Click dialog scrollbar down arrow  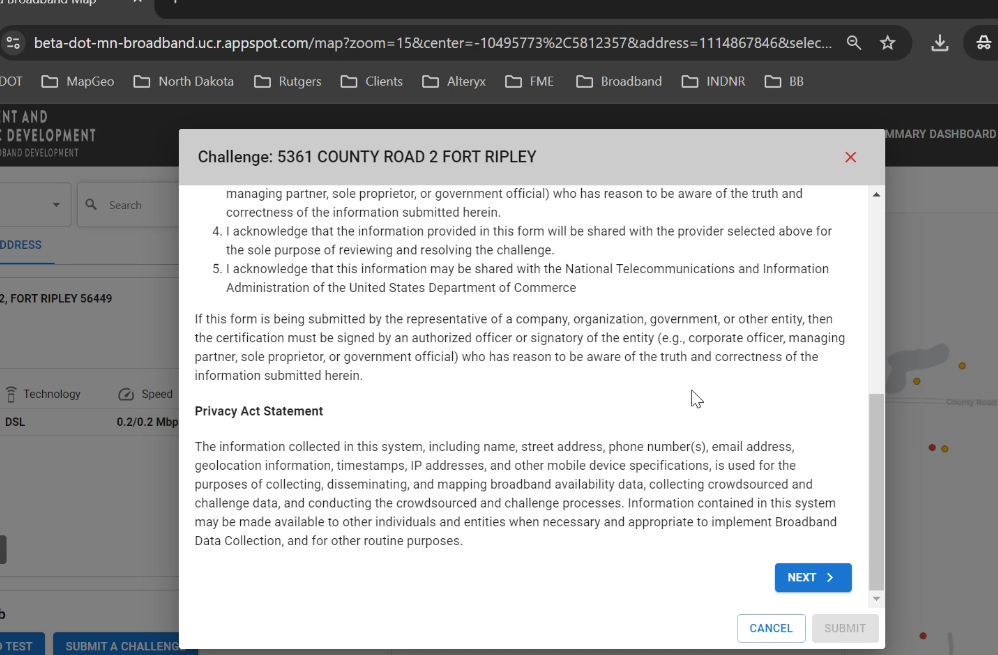click(877, 599)
